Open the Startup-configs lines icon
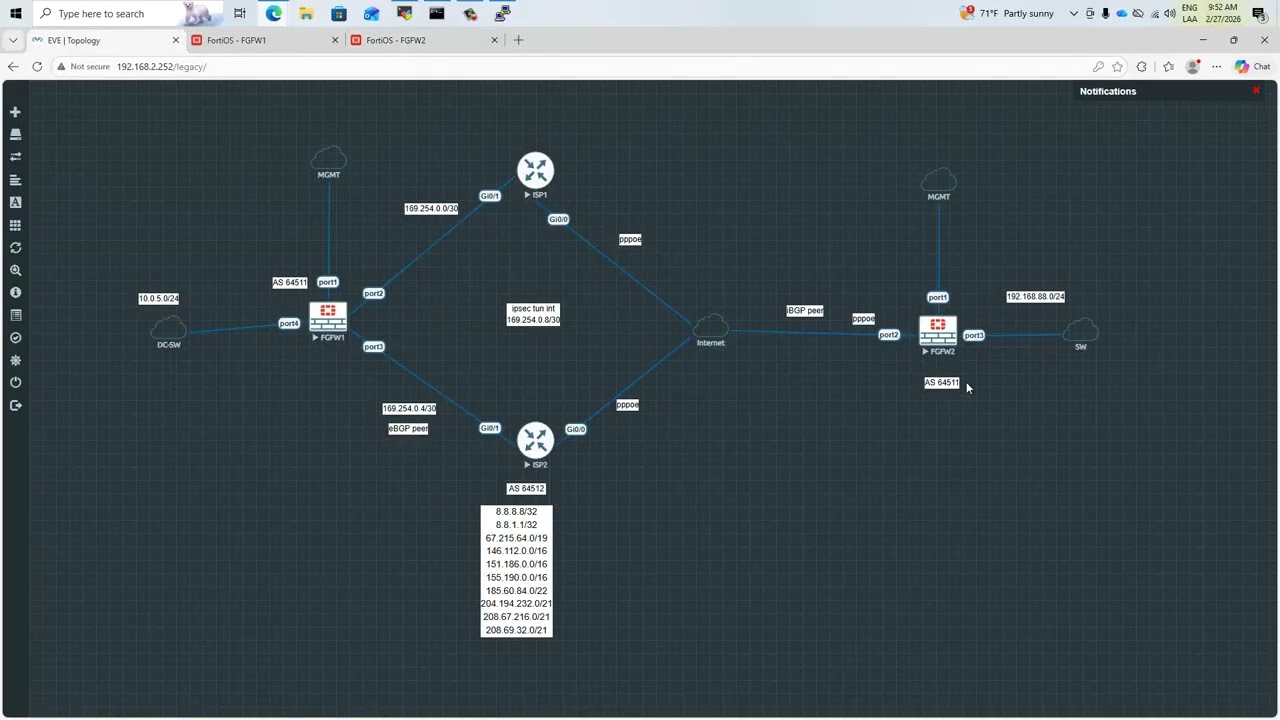 (x=15, y=180)
